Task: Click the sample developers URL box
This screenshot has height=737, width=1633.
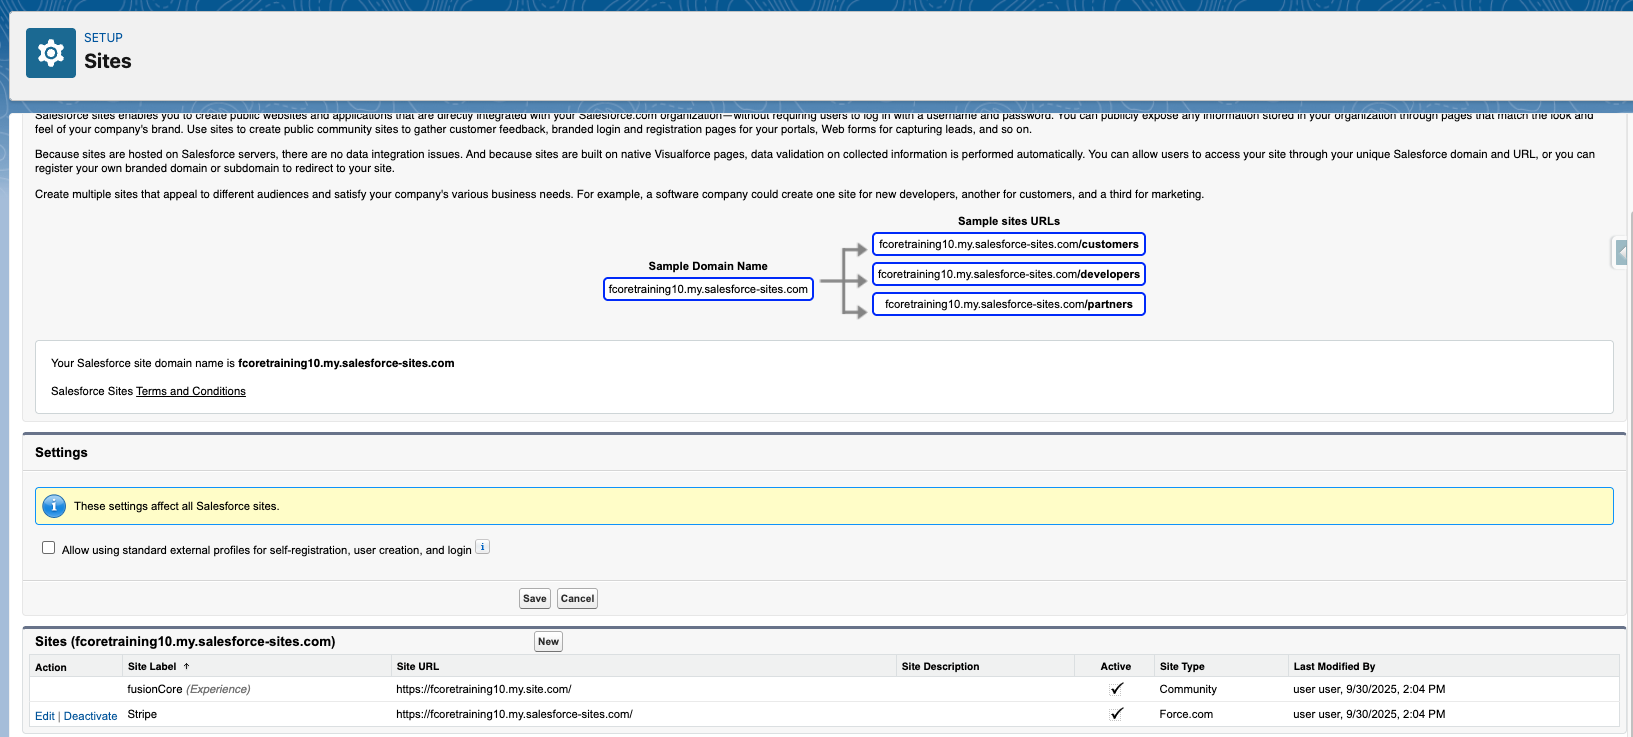Action: pyautogui.click(x=1009, y=274)
